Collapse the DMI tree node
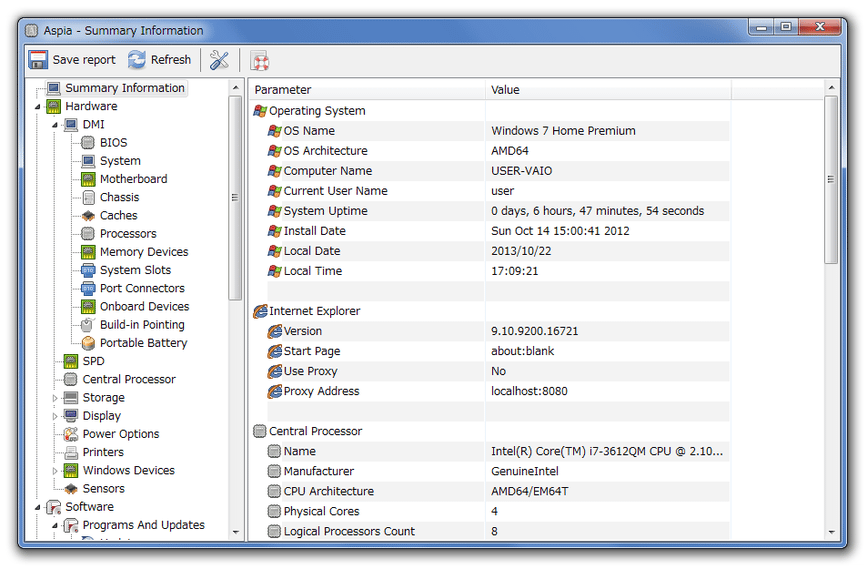 55,125
